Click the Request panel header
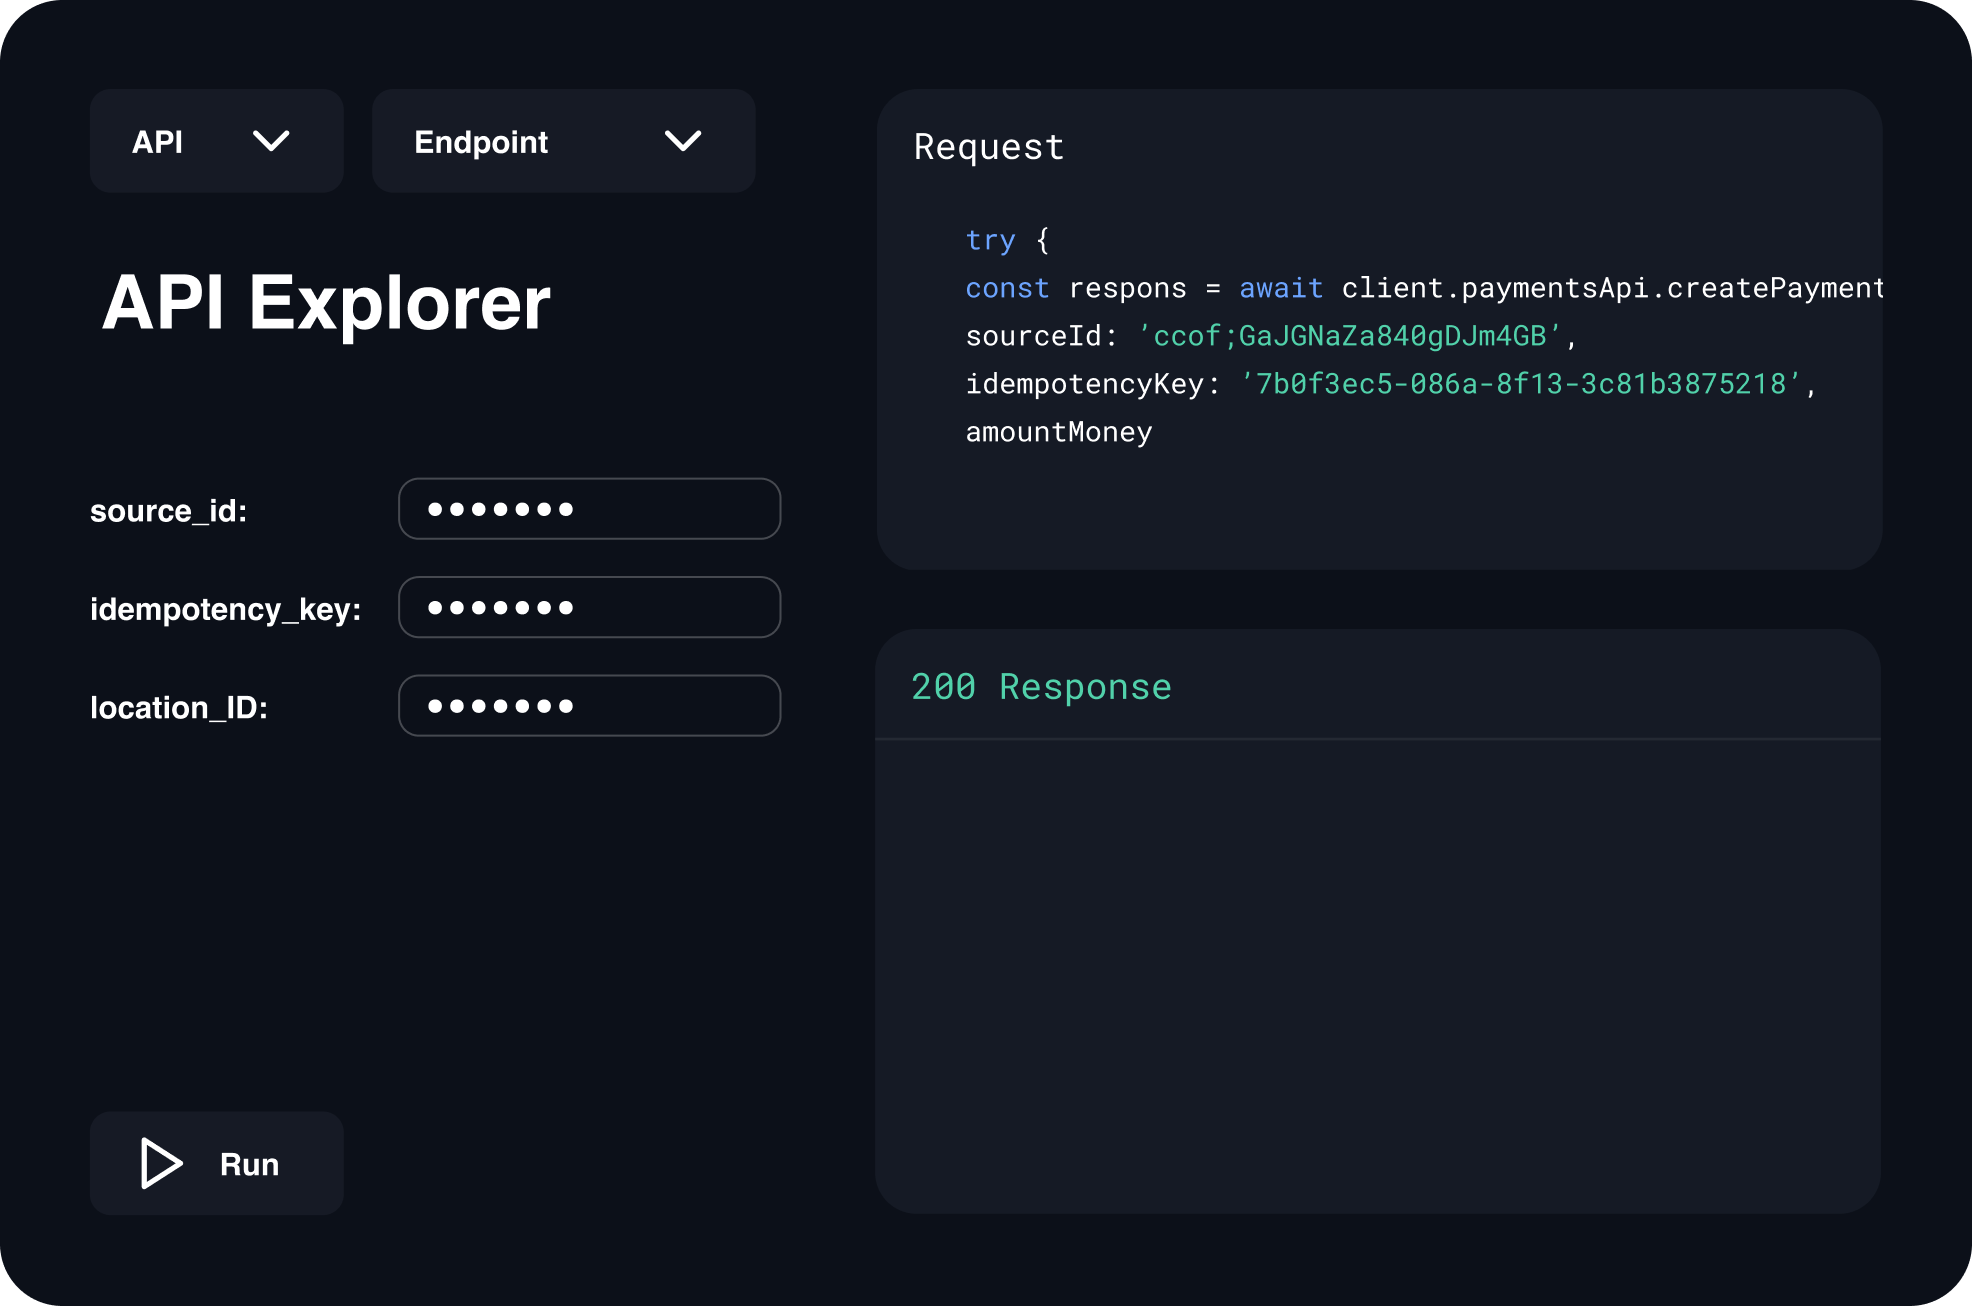The image size is (1972, 1306). click(988, 147)
